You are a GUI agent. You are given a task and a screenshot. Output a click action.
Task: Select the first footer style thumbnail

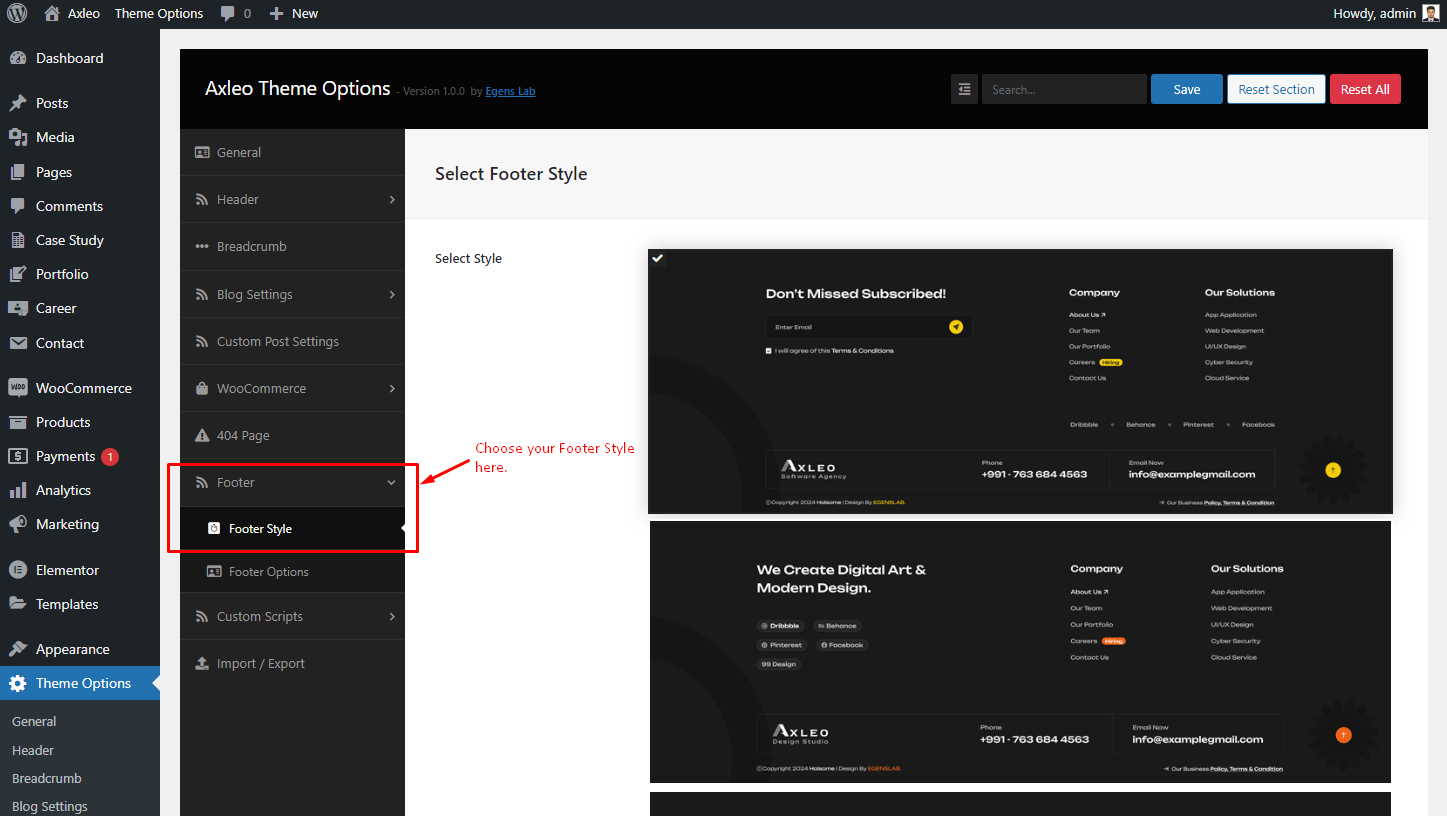coord(1020,381)
